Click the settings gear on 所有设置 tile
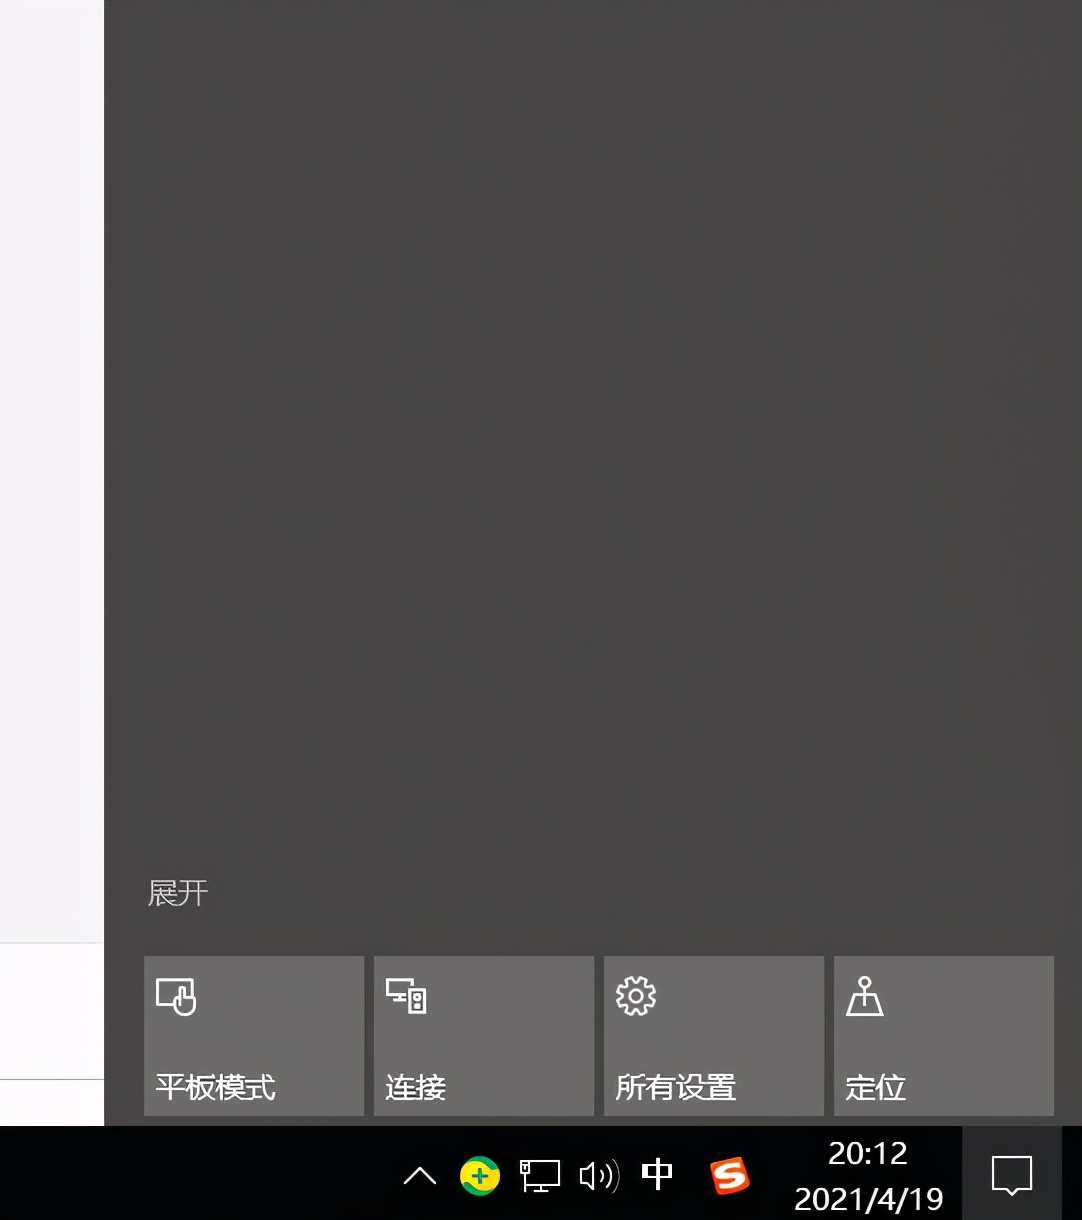This screenshot has height=1220, width=1082. pyautogui.click(x=636, y=996)
